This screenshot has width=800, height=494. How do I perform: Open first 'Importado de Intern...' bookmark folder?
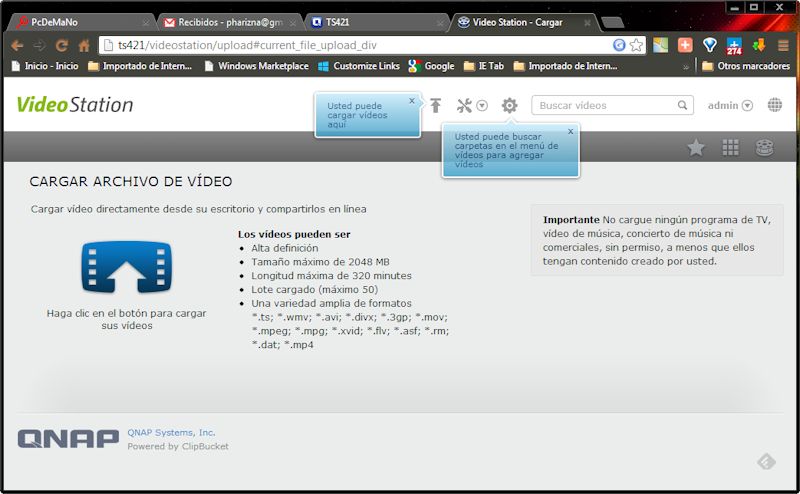pos(140,66)
